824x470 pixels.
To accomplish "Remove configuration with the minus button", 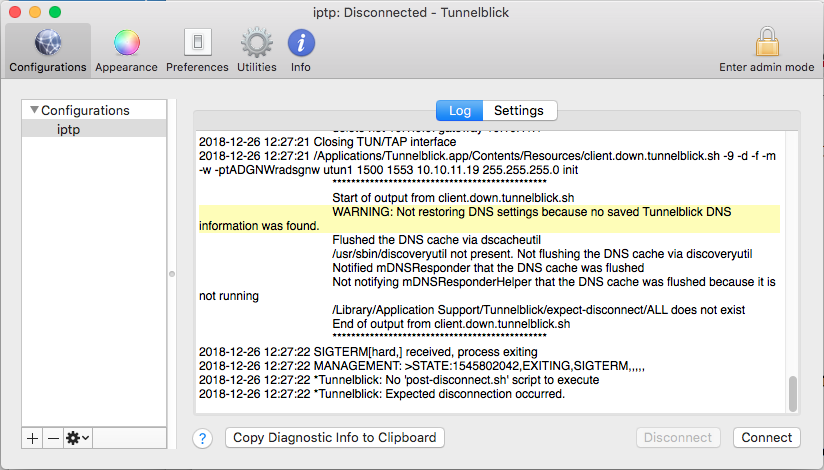I will pos(52,438).
